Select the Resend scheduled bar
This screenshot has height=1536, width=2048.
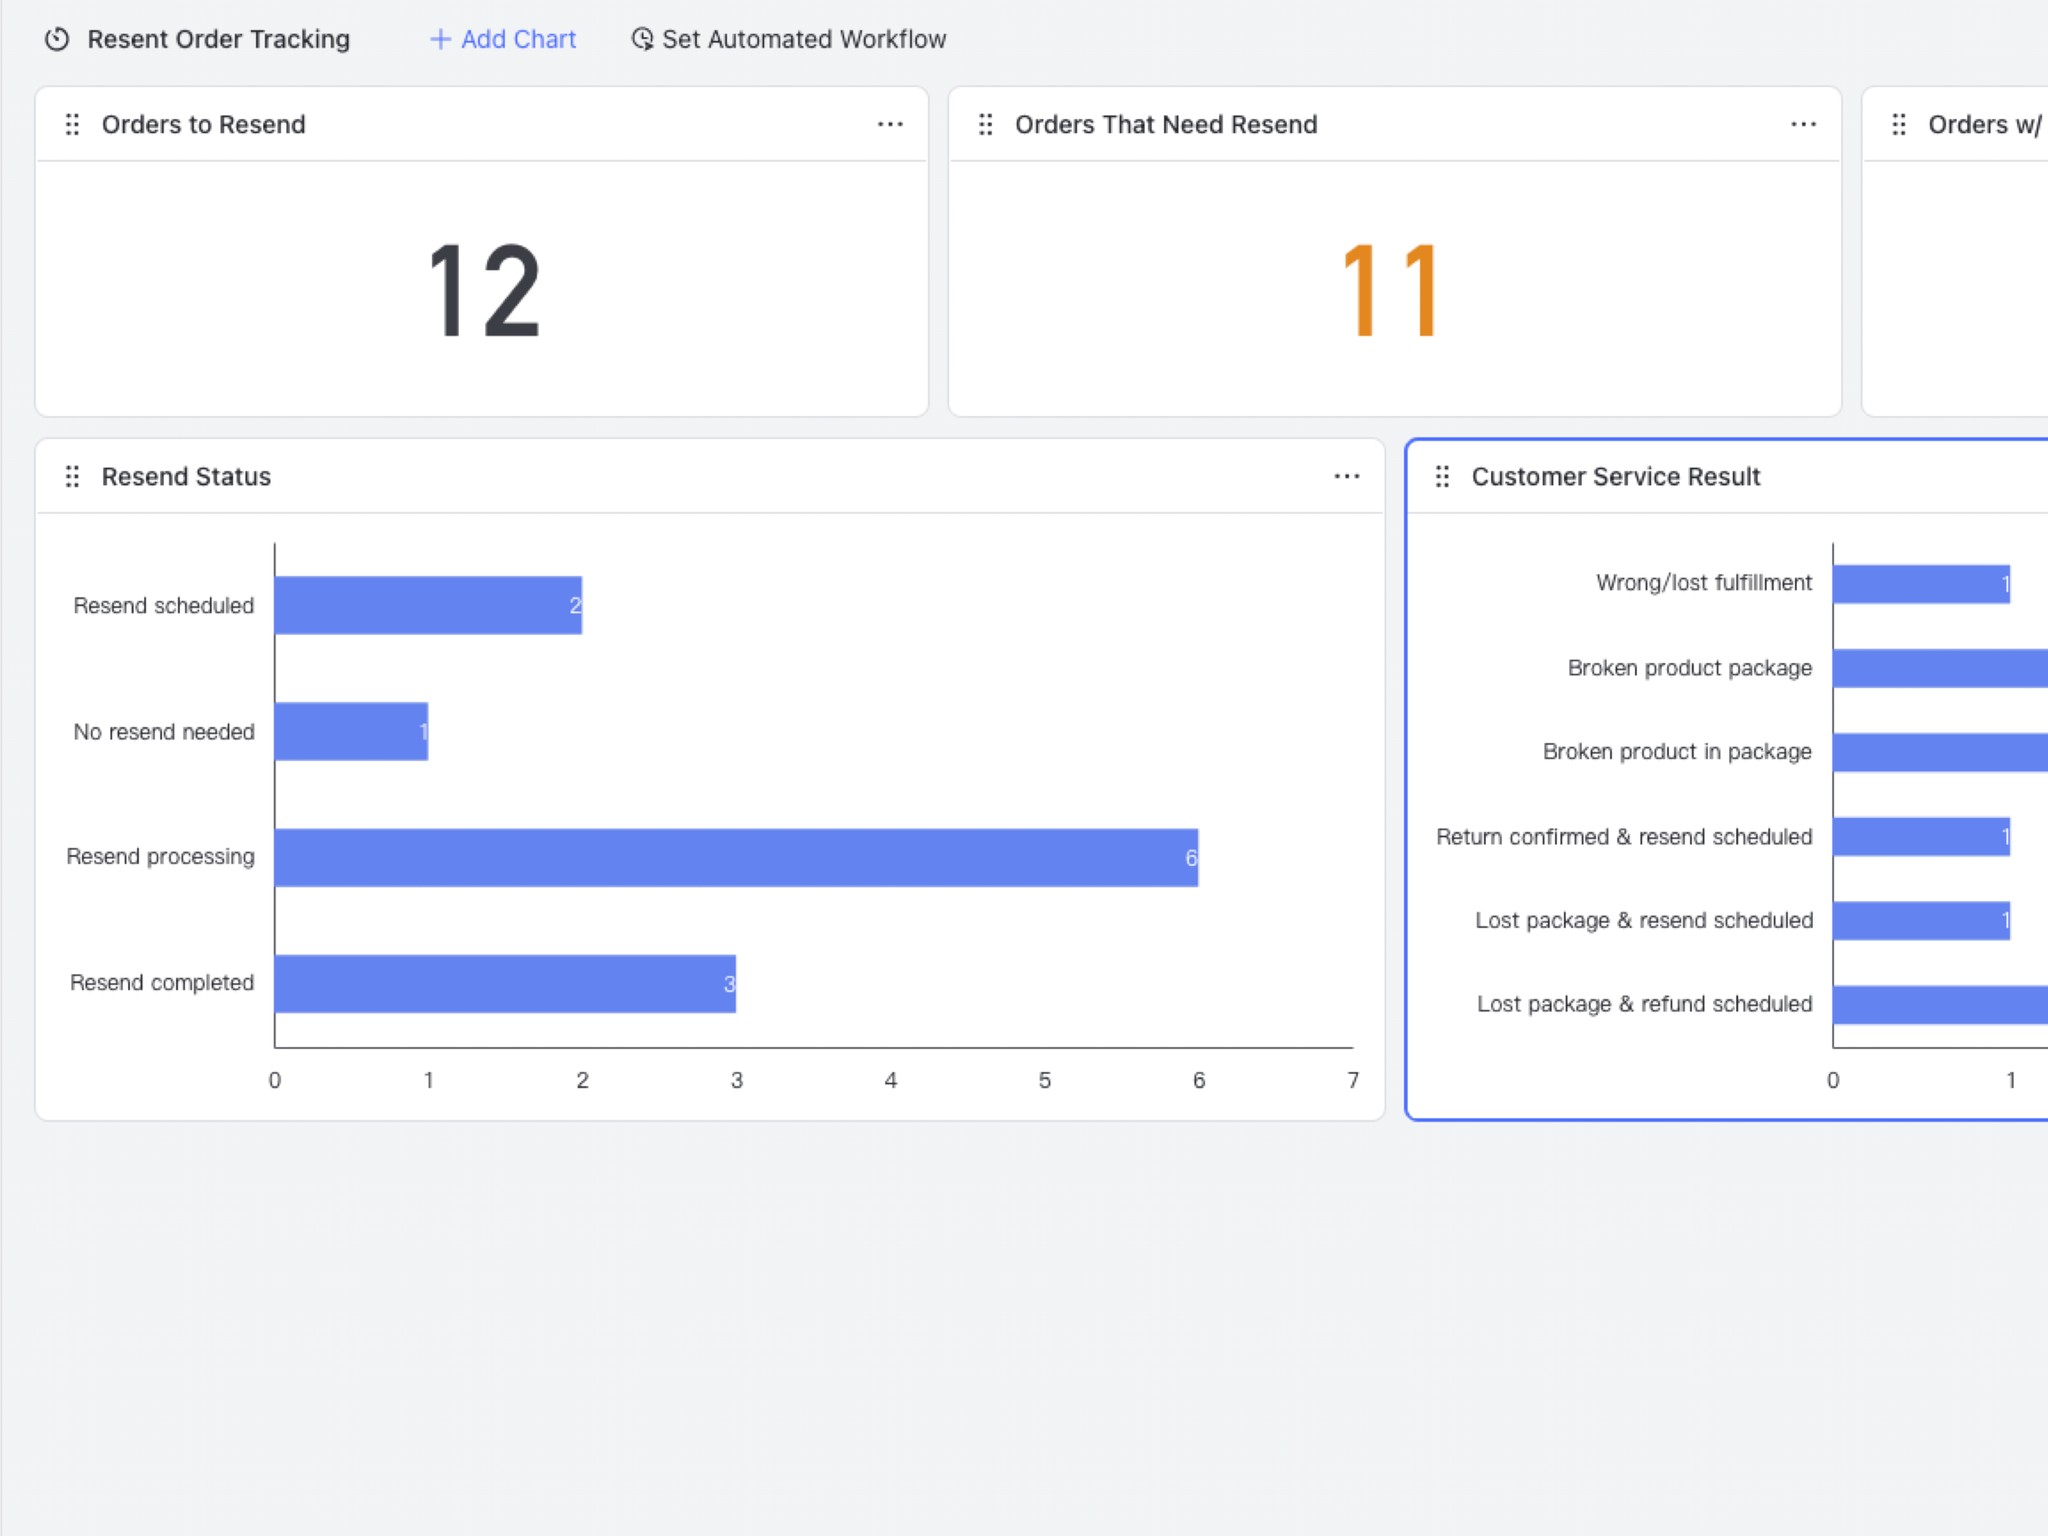(x=428, y=605)
